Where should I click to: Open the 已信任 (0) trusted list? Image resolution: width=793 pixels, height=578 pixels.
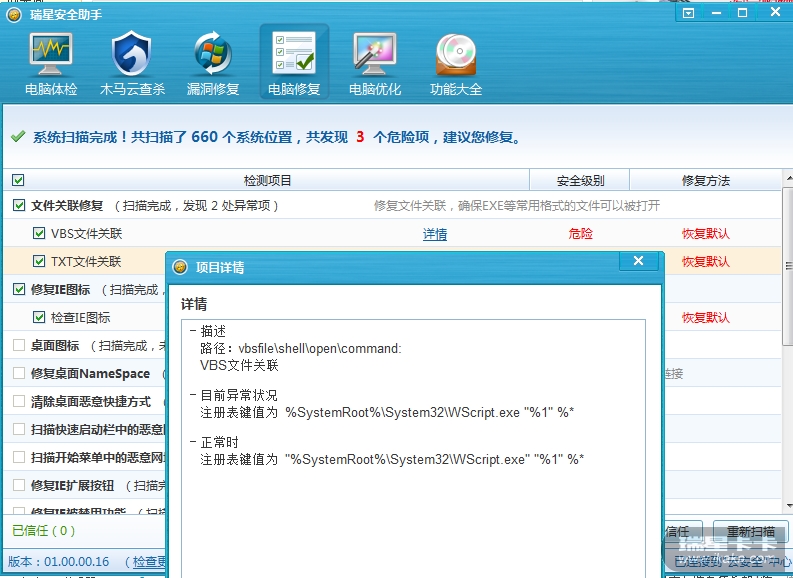(43, 530)
